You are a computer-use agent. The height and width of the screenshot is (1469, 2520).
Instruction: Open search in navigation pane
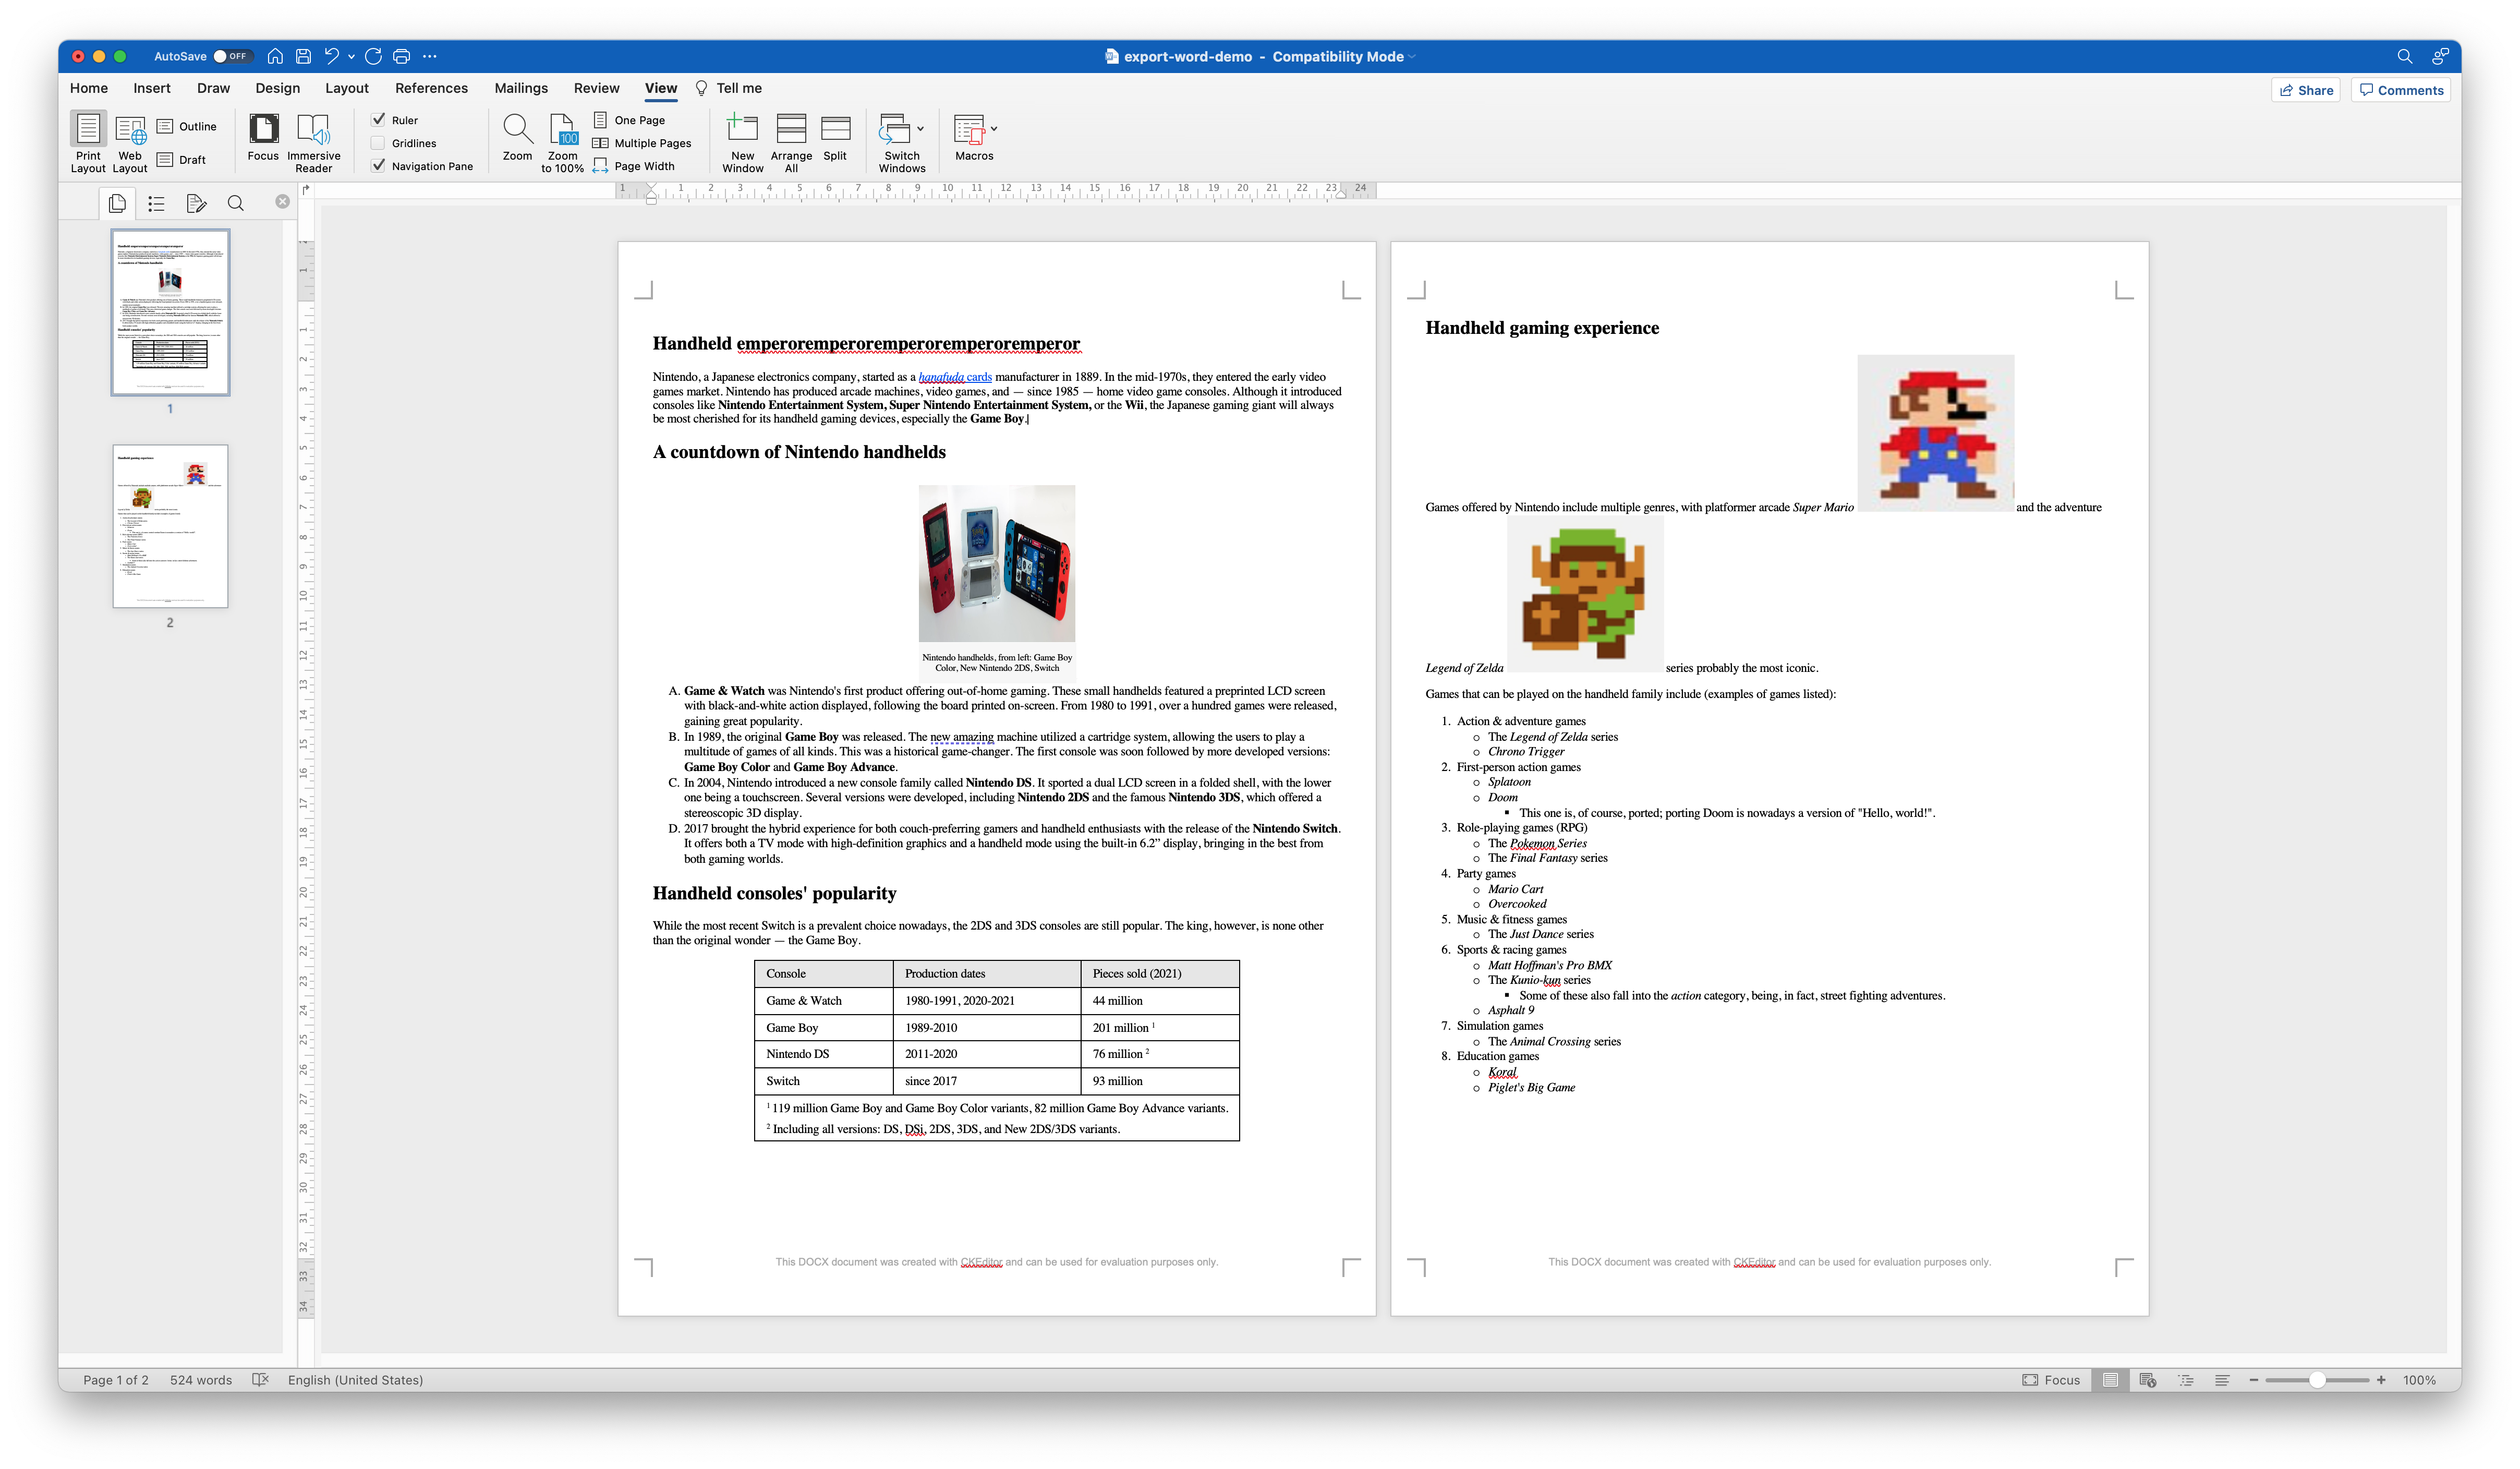(x=236, y=203)
